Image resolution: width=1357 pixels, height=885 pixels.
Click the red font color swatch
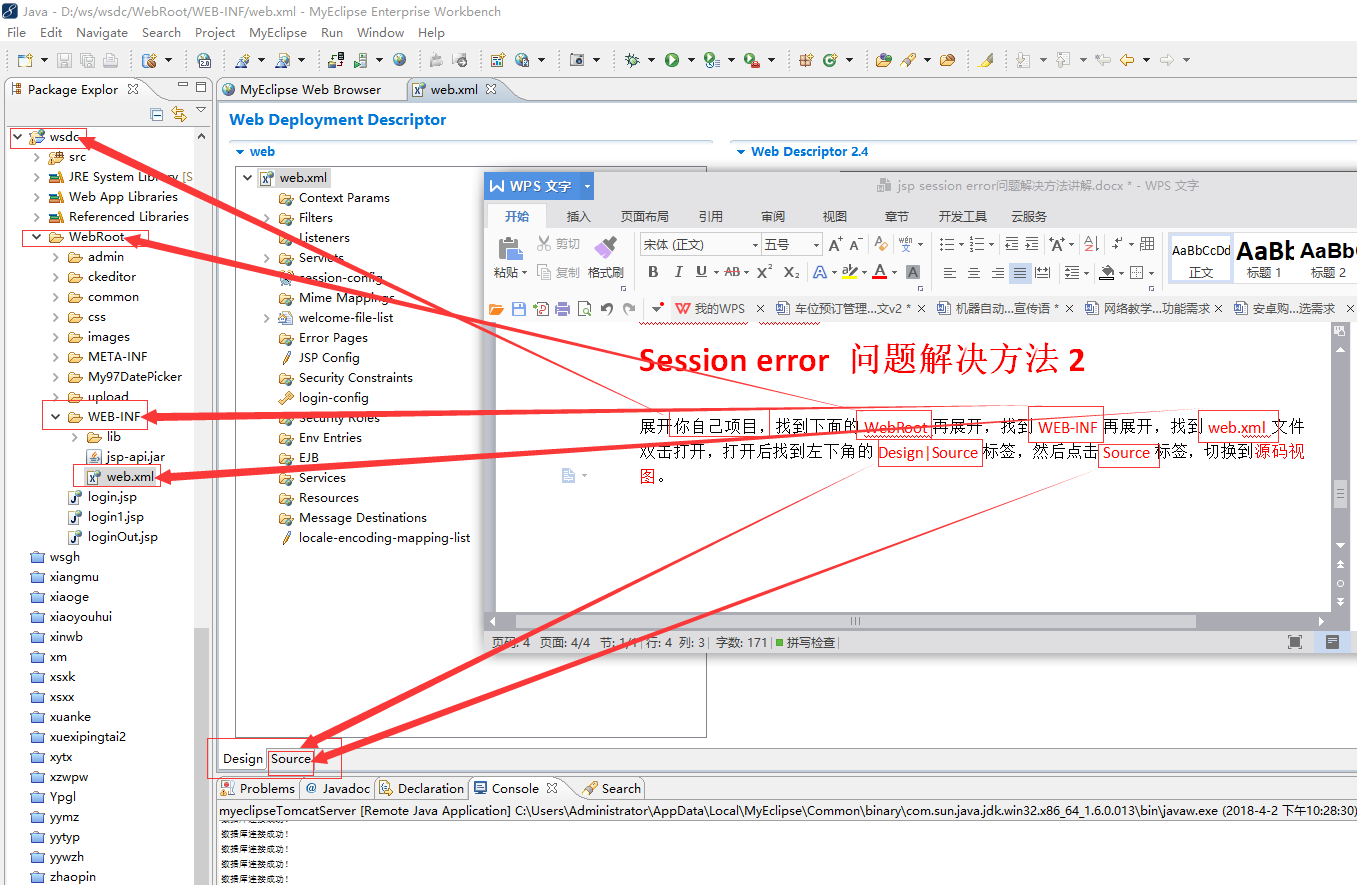pos(880,272)
